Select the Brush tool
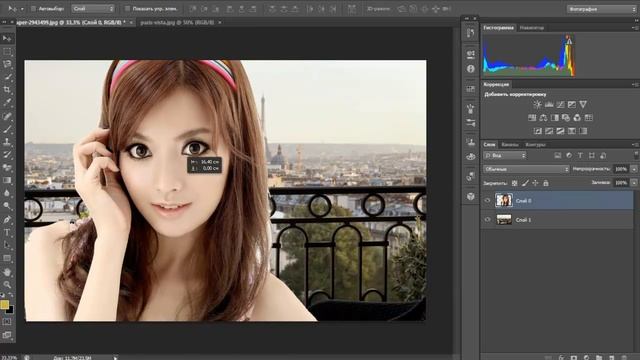The width and height of the screenshot is (640, 360). pyautogui.click(x=7, y=129)
